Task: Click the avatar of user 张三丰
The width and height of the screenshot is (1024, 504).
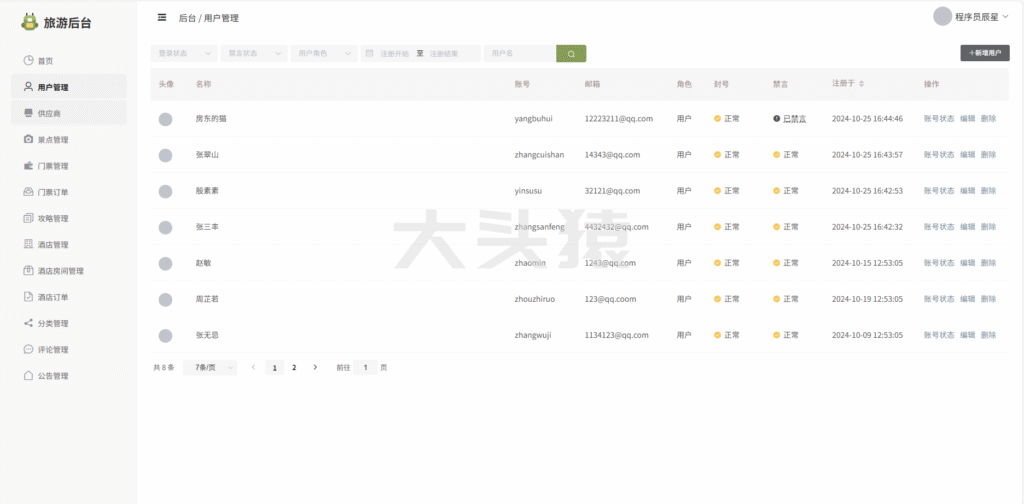Action: point(166,227)
